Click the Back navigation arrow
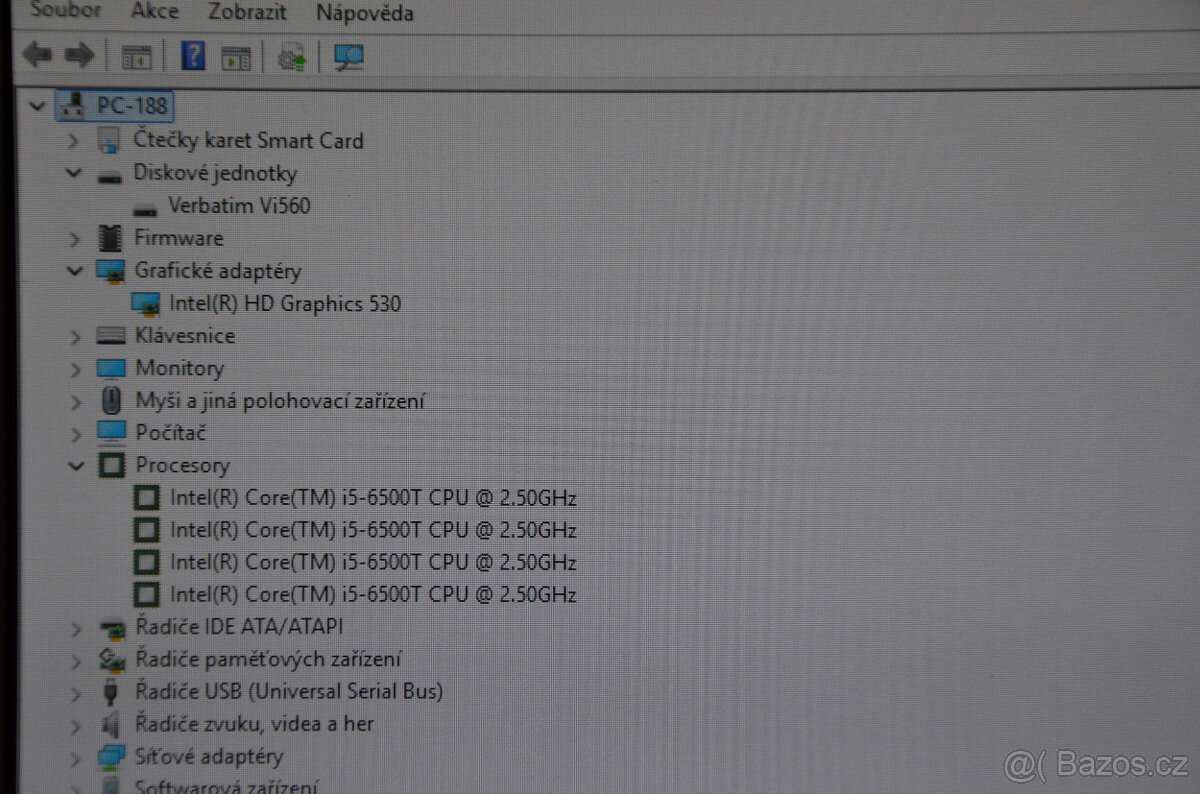Viewport: 1200px width, 794px height. 37,55
